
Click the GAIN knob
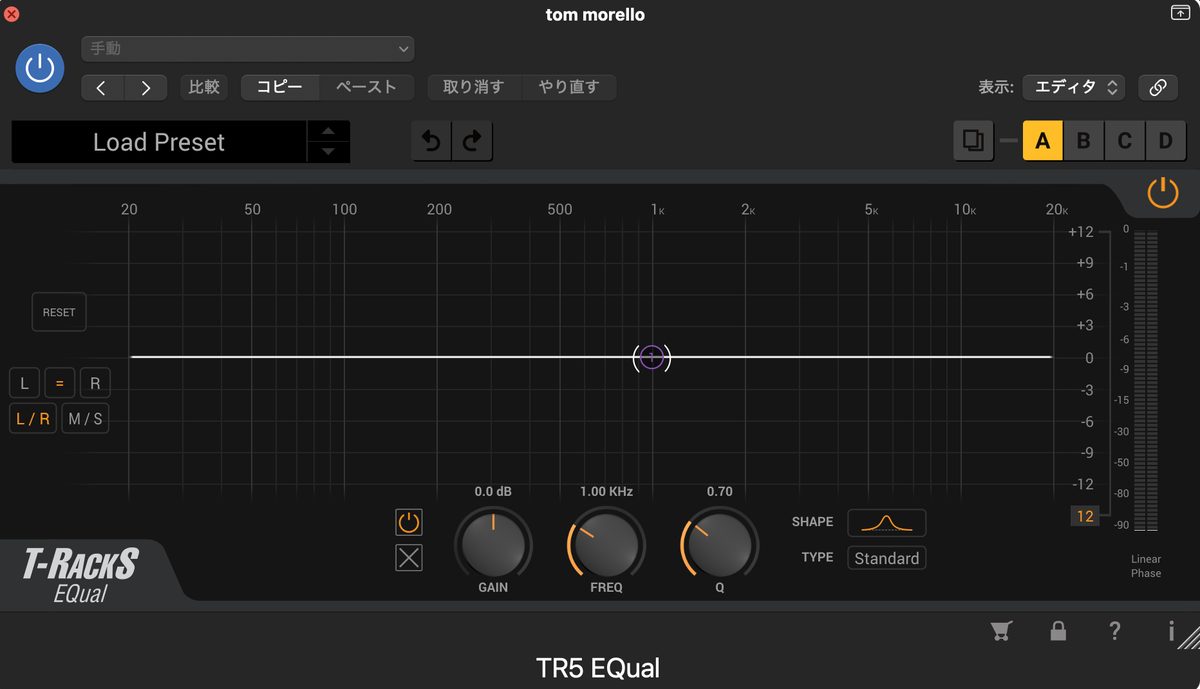pyautogui.click(x=493, y=545)
